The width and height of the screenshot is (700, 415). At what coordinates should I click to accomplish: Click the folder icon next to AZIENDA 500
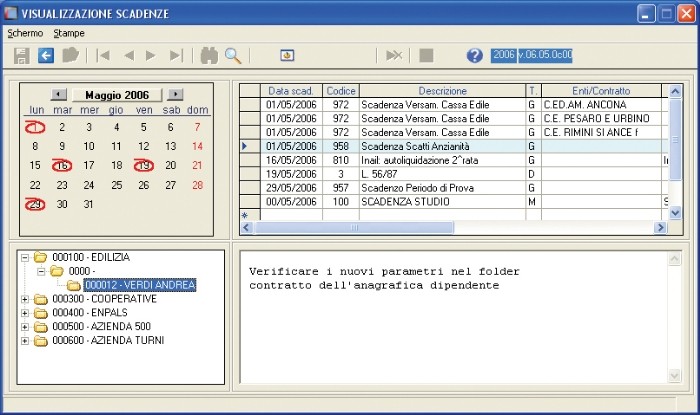pyautogui.click(x=41, y=327)
